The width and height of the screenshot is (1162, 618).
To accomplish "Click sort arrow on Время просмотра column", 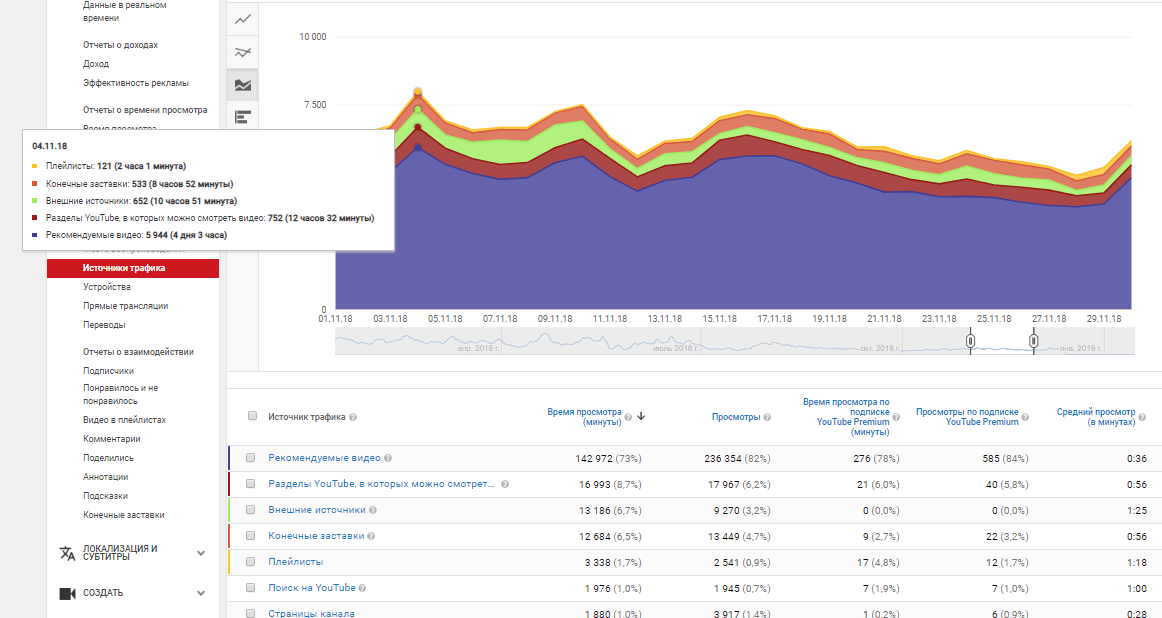I will (x=641, y=417).
